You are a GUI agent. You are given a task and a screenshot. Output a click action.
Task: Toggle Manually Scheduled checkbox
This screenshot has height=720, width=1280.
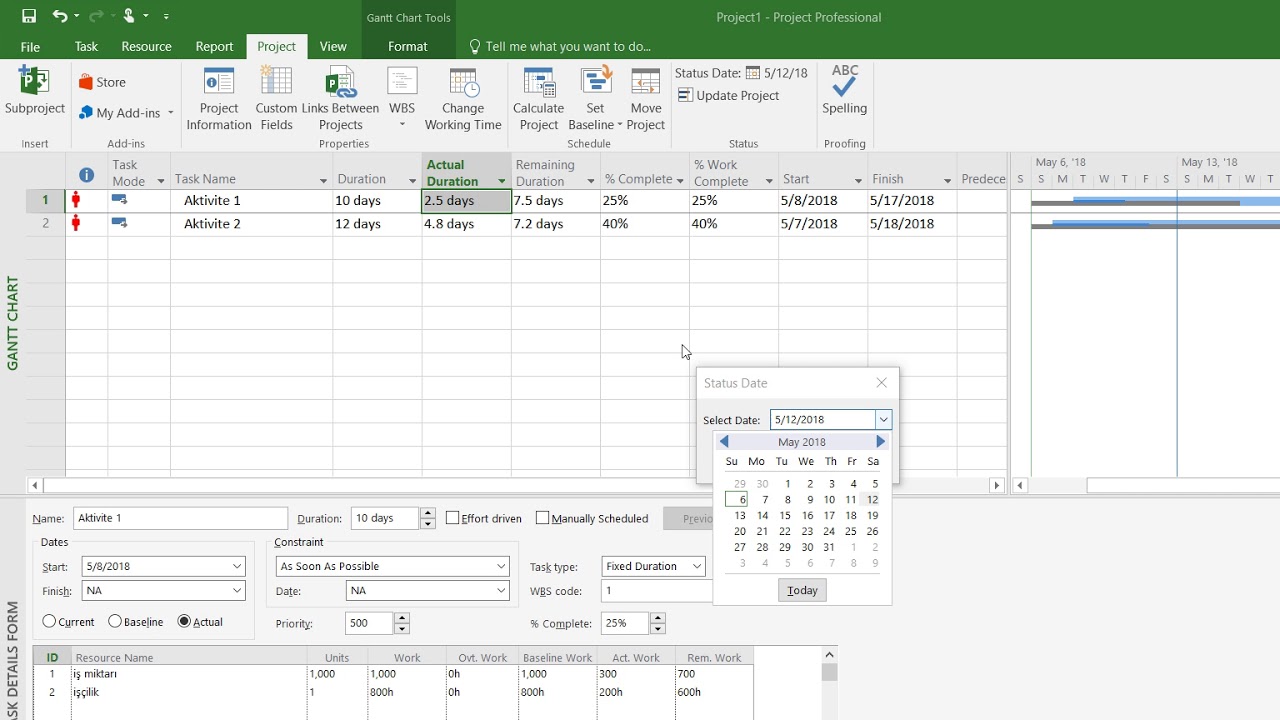tap(542, 518)
